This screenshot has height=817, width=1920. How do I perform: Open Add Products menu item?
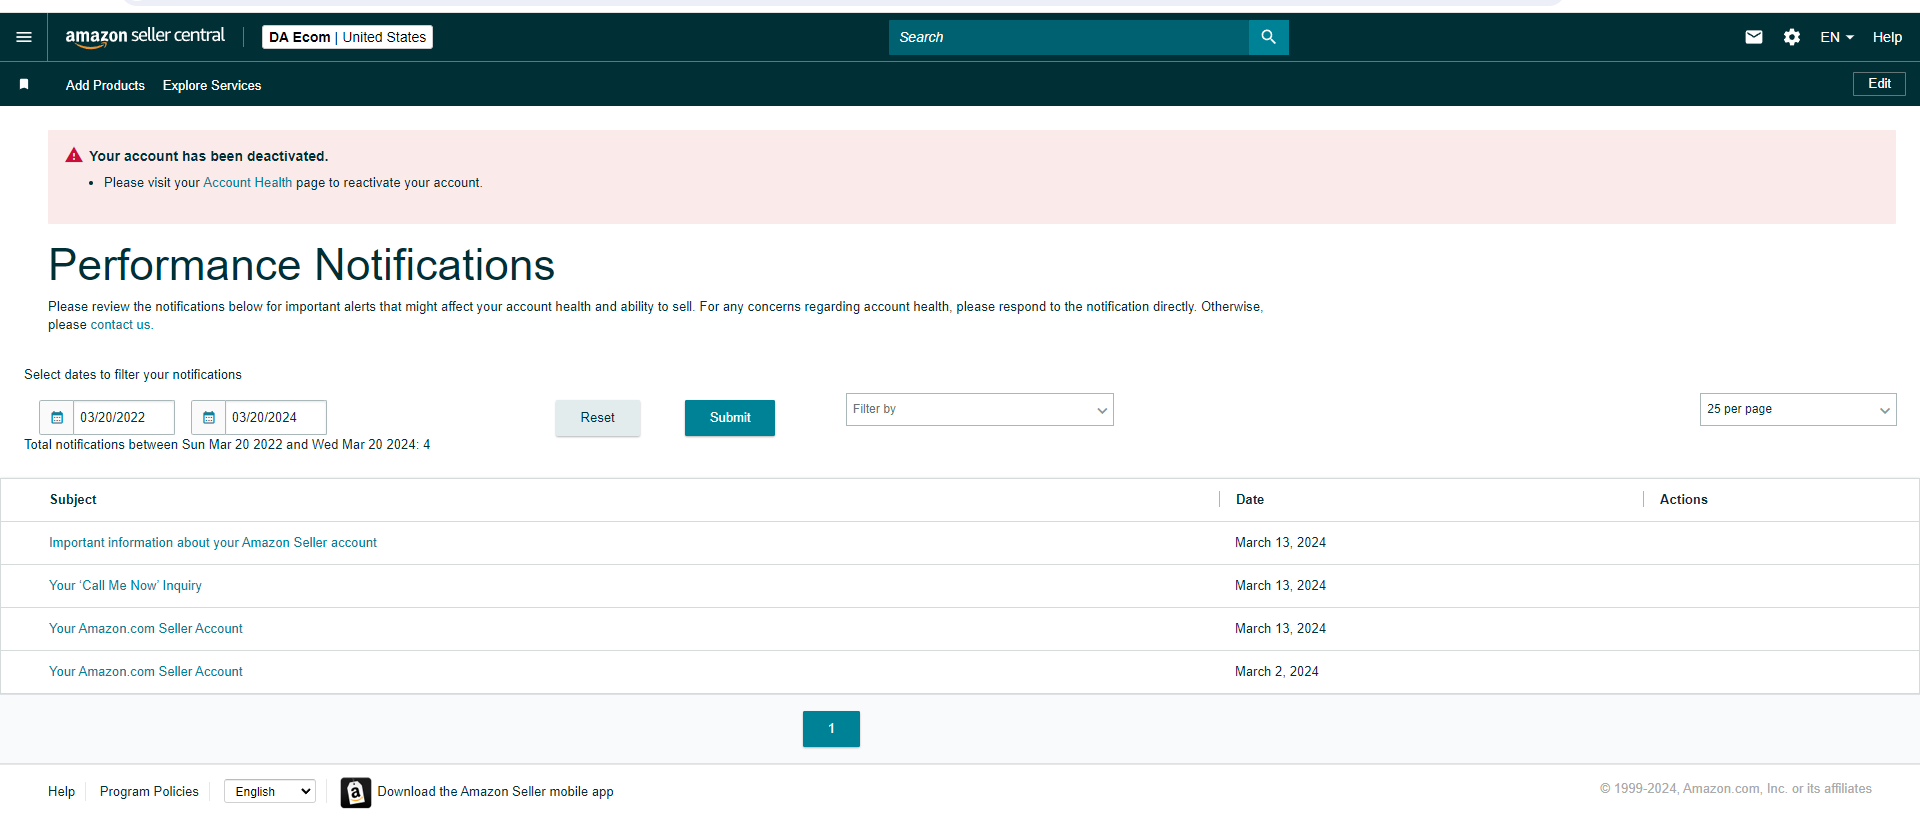coord(105,85)
